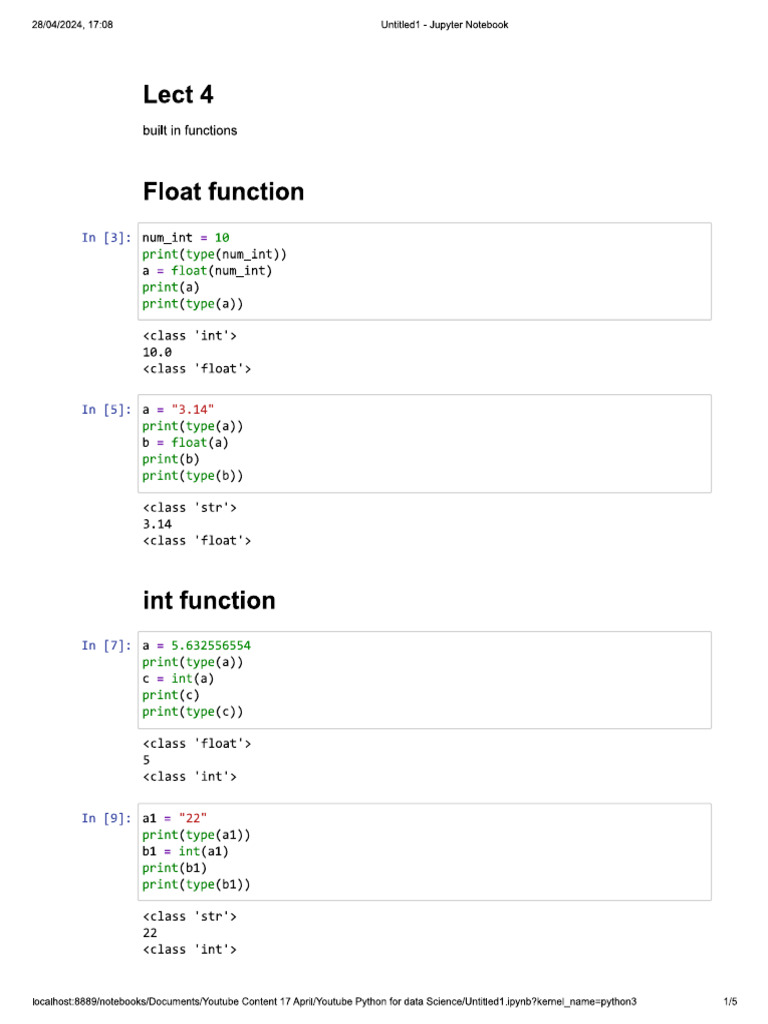Select the In [5] cell prompt

[x=106, y=409]
